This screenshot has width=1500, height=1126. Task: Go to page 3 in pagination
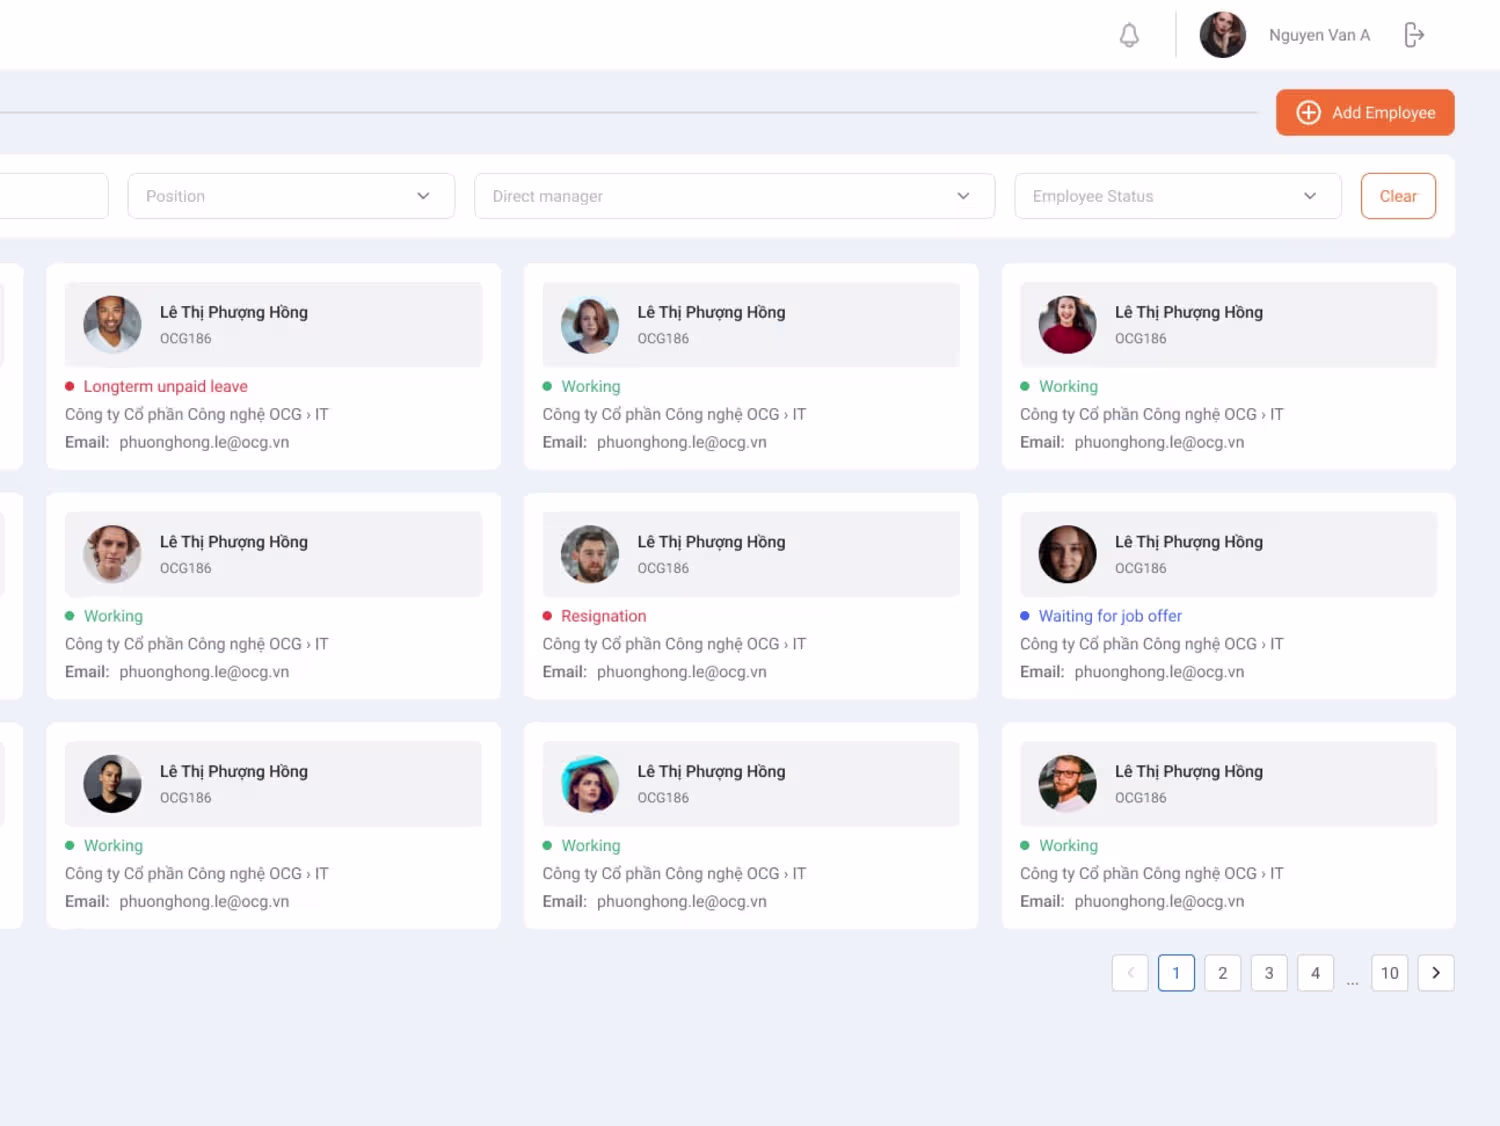click(1269, 973)
